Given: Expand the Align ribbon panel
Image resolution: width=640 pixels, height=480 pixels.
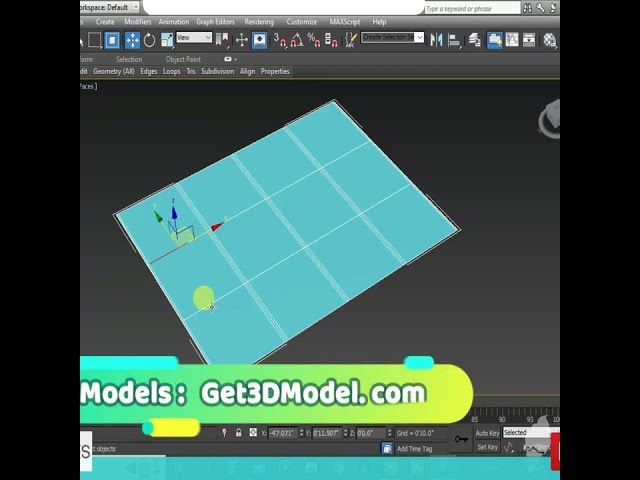Looking at the screenshot, I should (247, 71).
